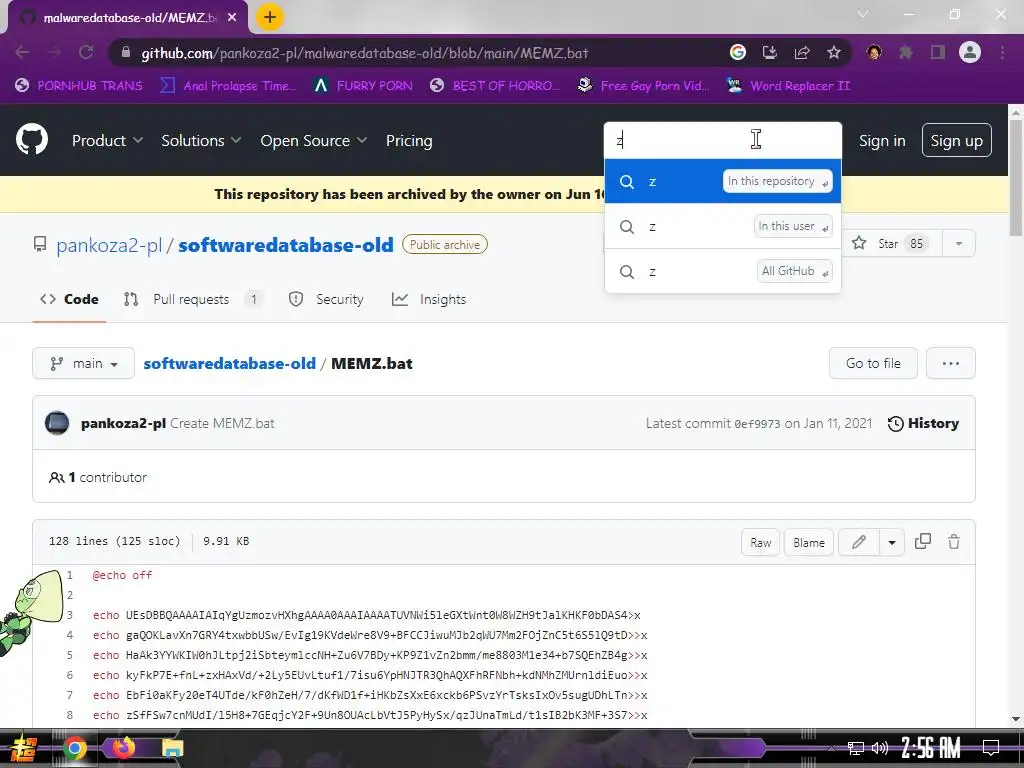The height and width of the screenshot is (768, 1024).
Task: Click the browser address bar URL
Action: click(x=365, y=53)
